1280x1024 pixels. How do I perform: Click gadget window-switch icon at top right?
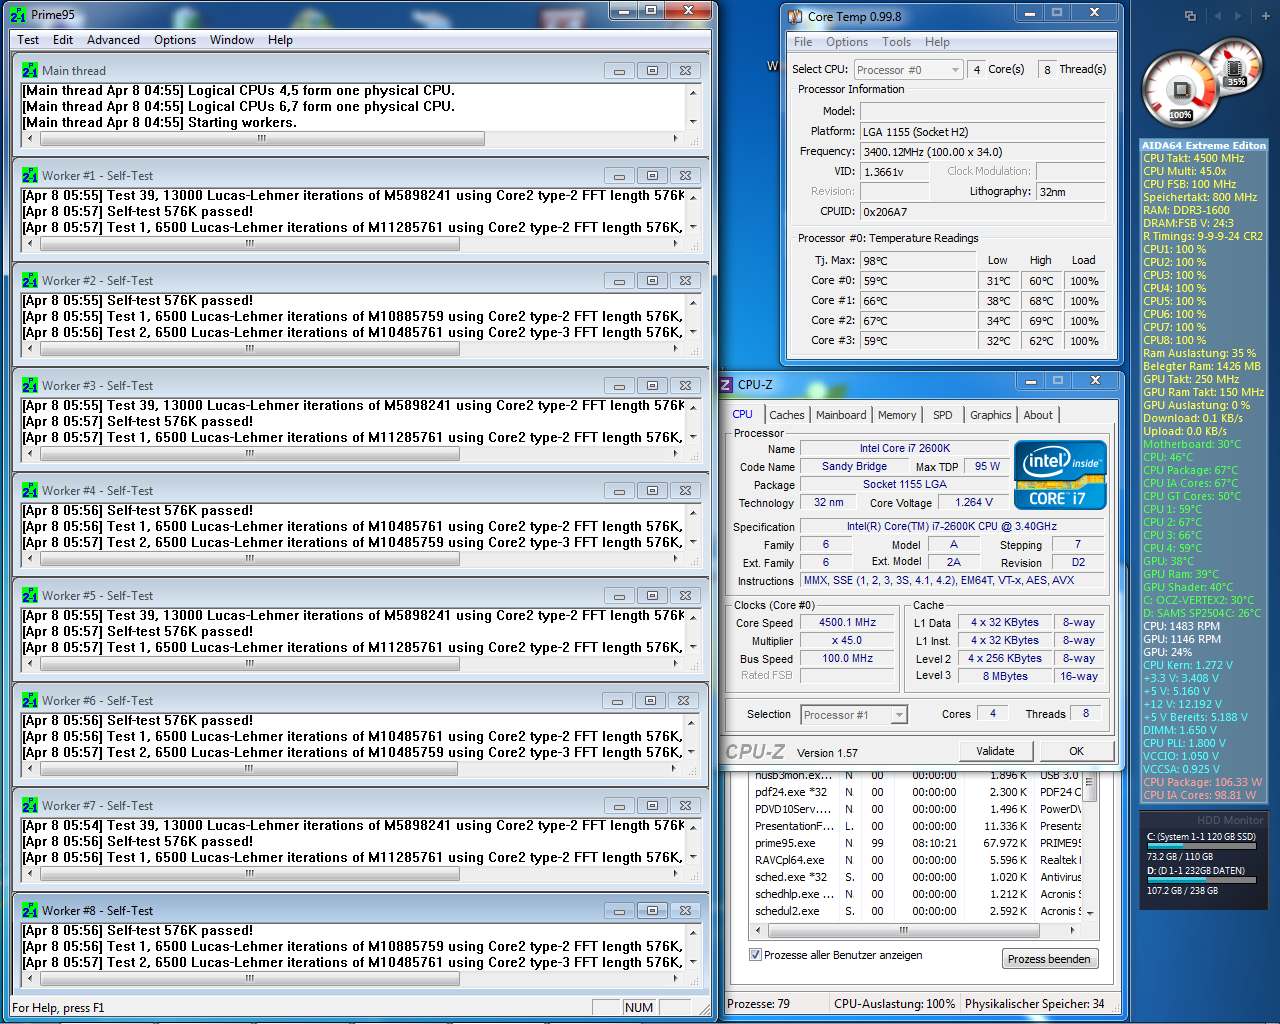[x=1190, y=16]
